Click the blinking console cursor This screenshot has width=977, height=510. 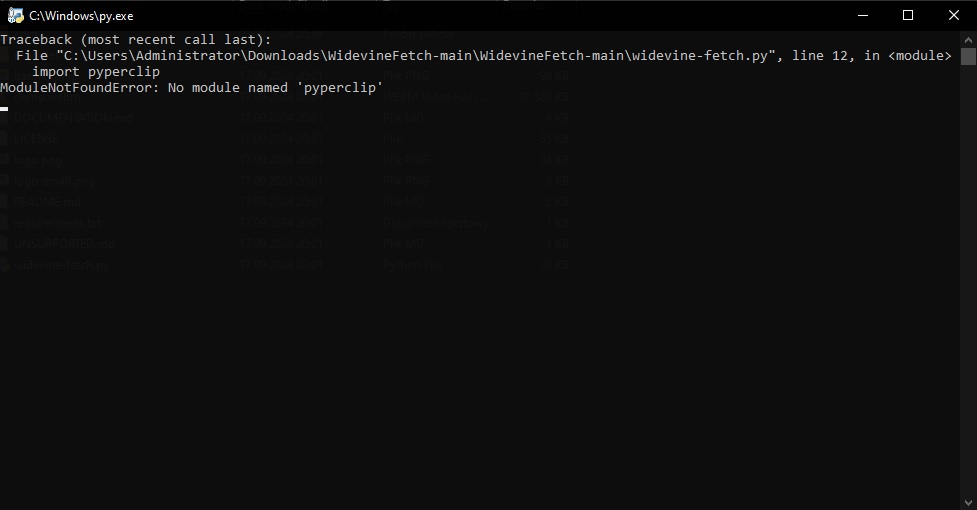tap(5, 108)
